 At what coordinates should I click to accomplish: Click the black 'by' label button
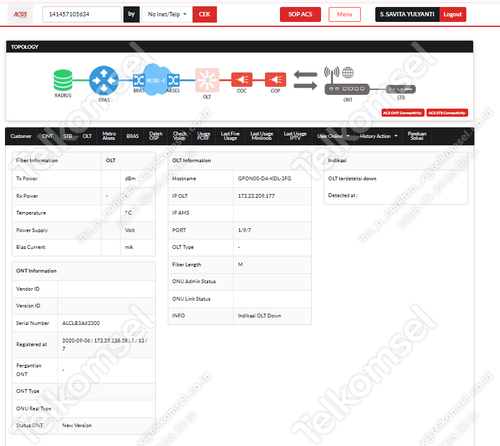tap(131, 14)
